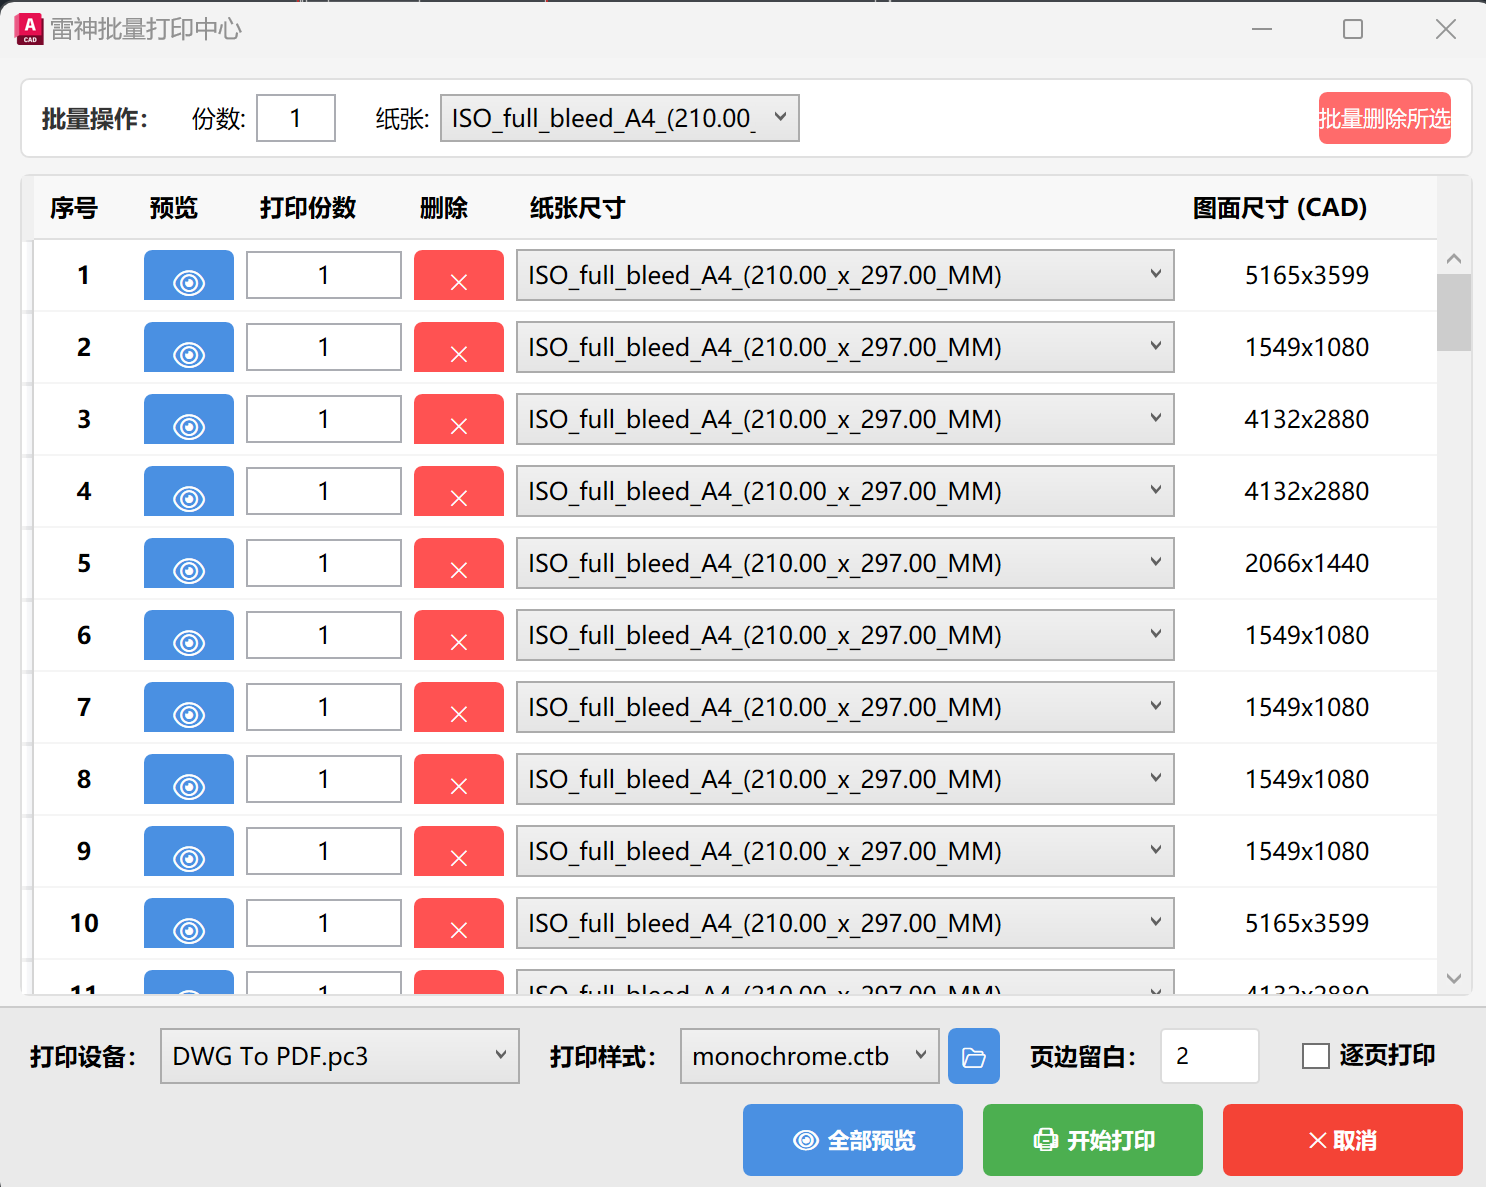1486x1187 pixels.
Task: Preview drawing in row 8 with eye icon
Action: tap(189, 779)
